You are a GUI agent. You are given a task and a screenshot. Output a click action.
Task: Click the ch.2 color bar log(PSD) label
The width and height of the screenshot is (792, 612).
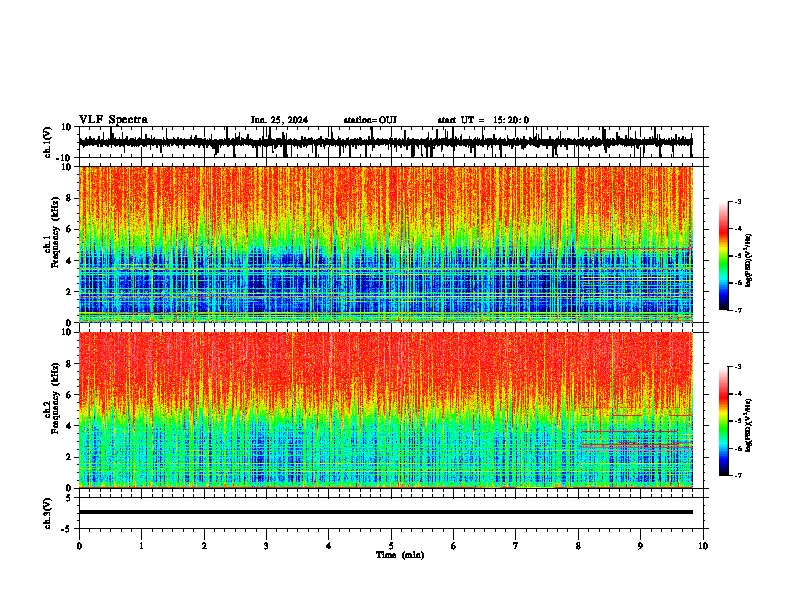pyautogui.click(x=749, y=425)
